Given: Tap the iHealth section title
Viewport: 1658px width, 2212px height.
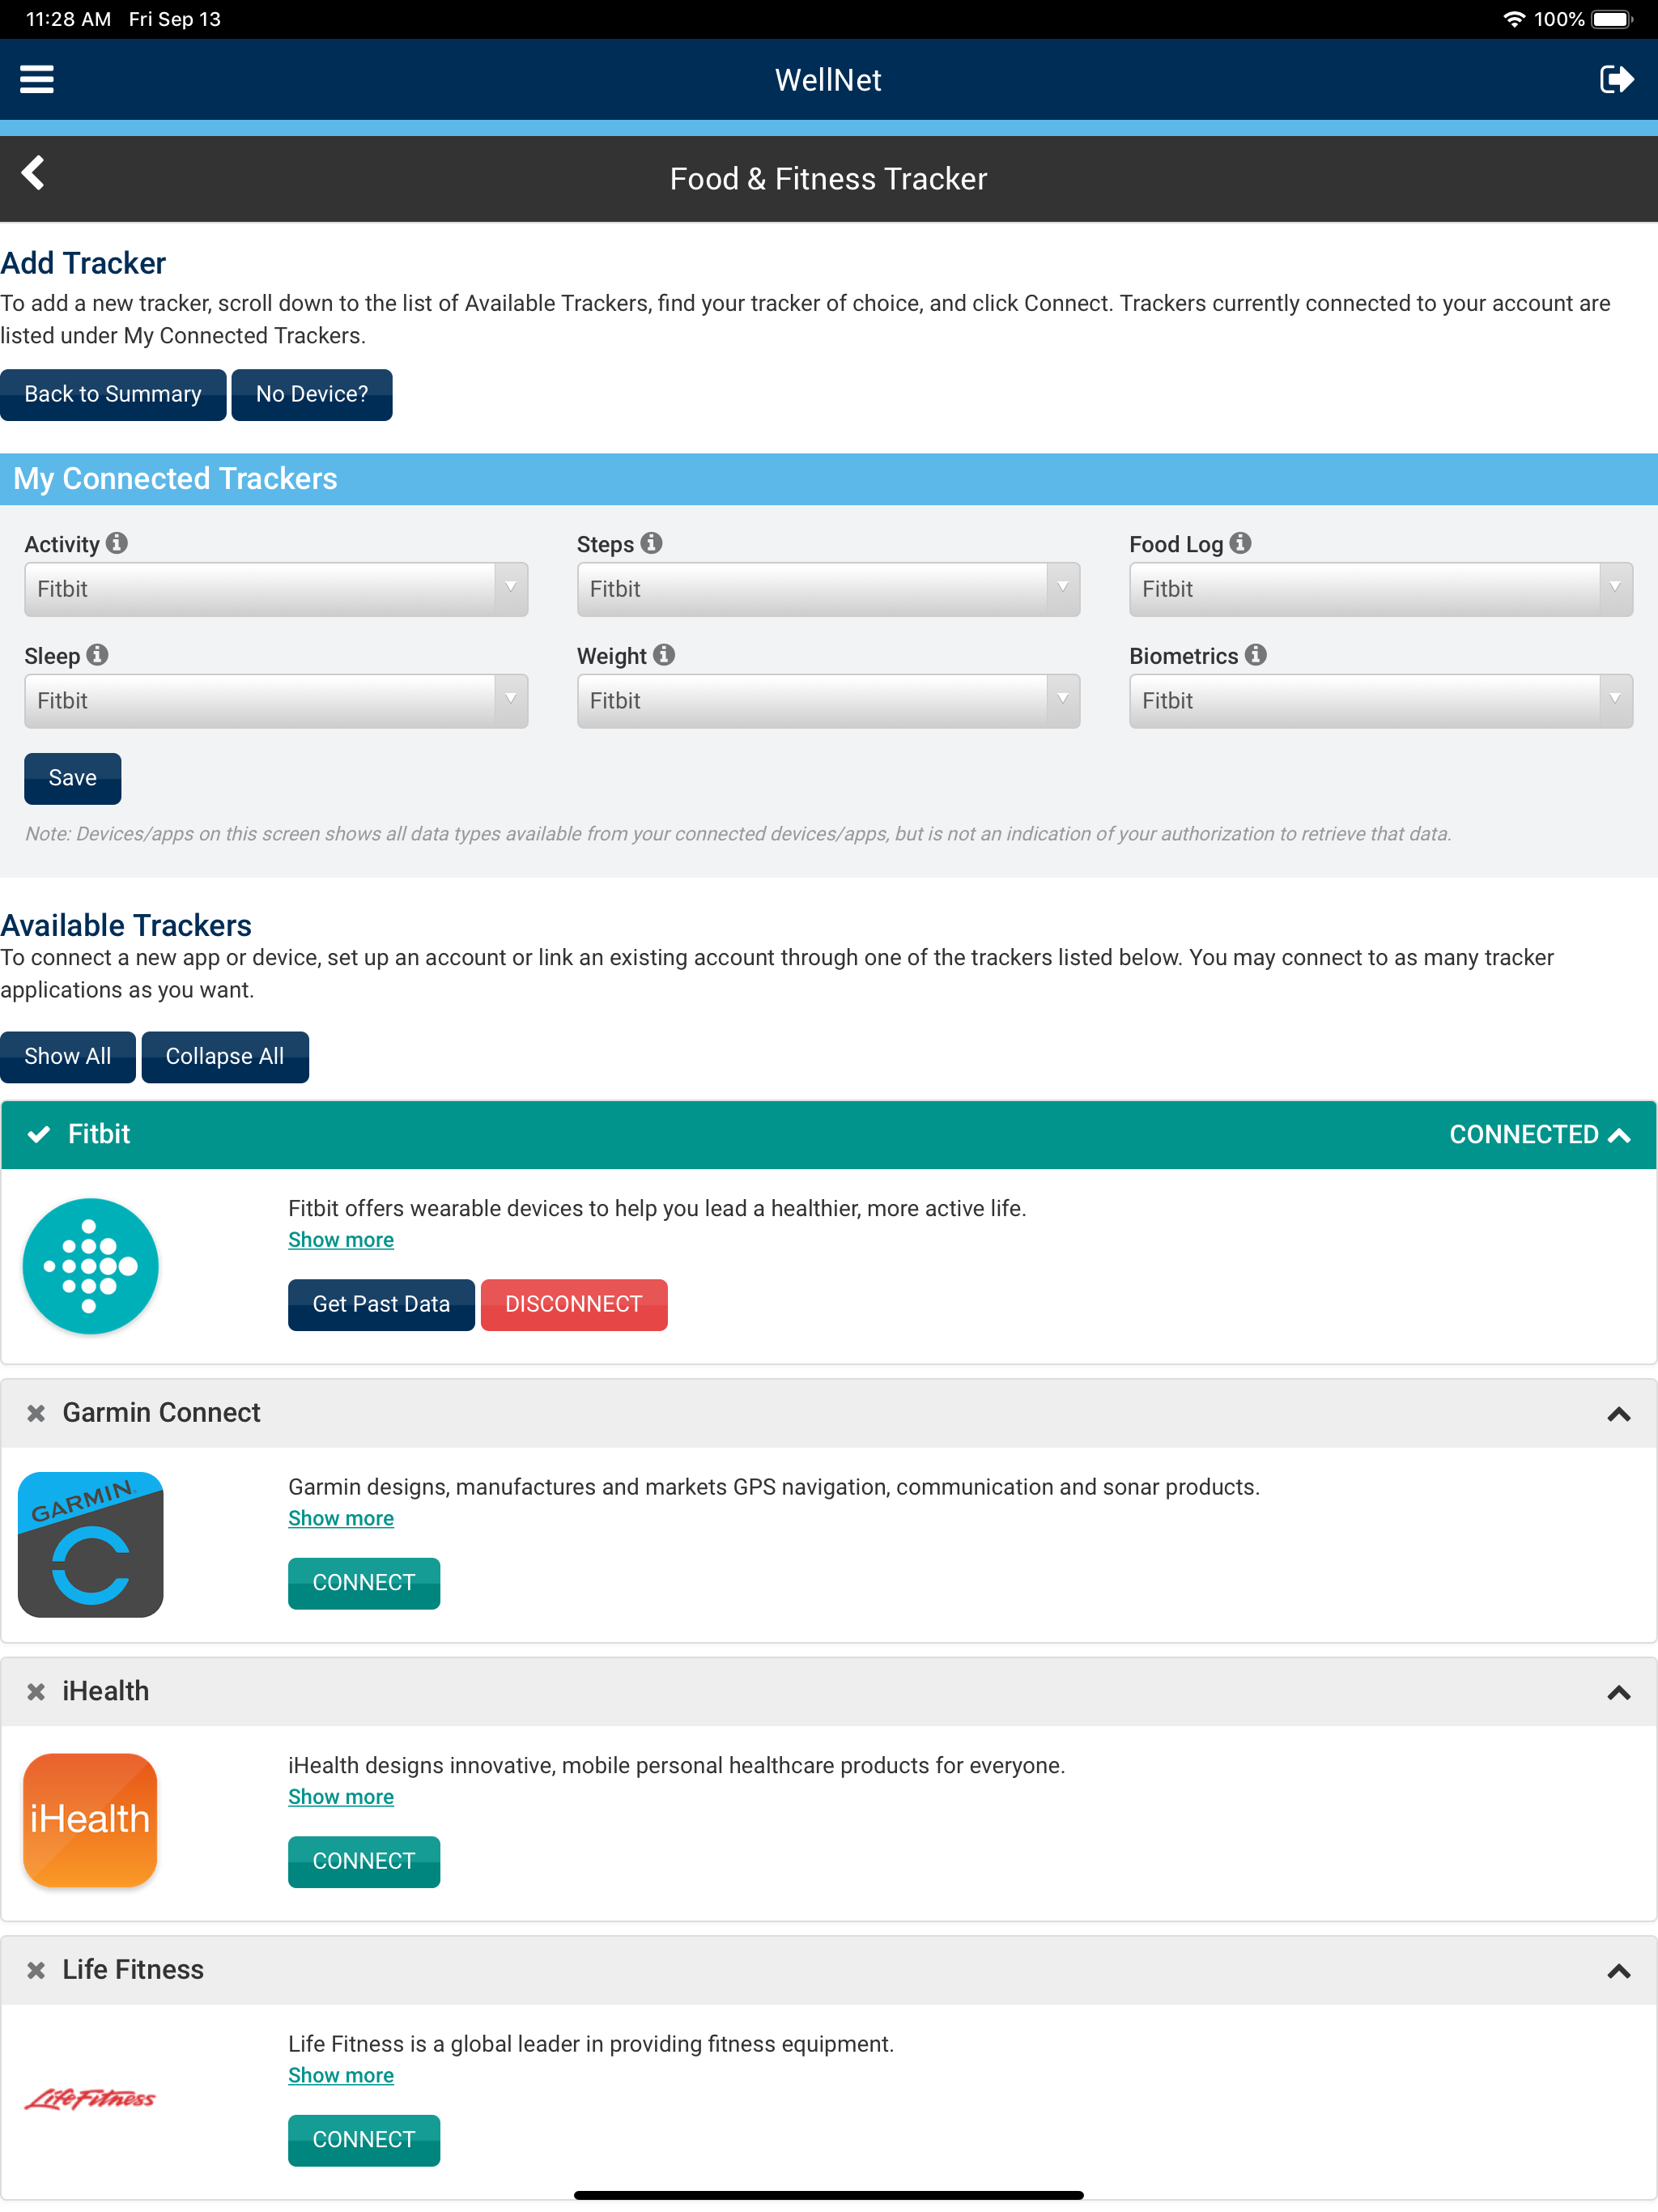Looking at the screenshot, I should click(x=106, y=1692).
